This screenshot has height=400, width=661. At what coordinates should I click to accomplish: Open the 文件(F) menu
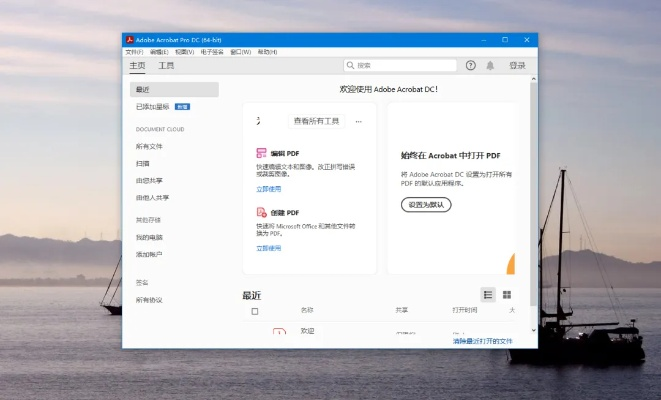click(134, 52)
